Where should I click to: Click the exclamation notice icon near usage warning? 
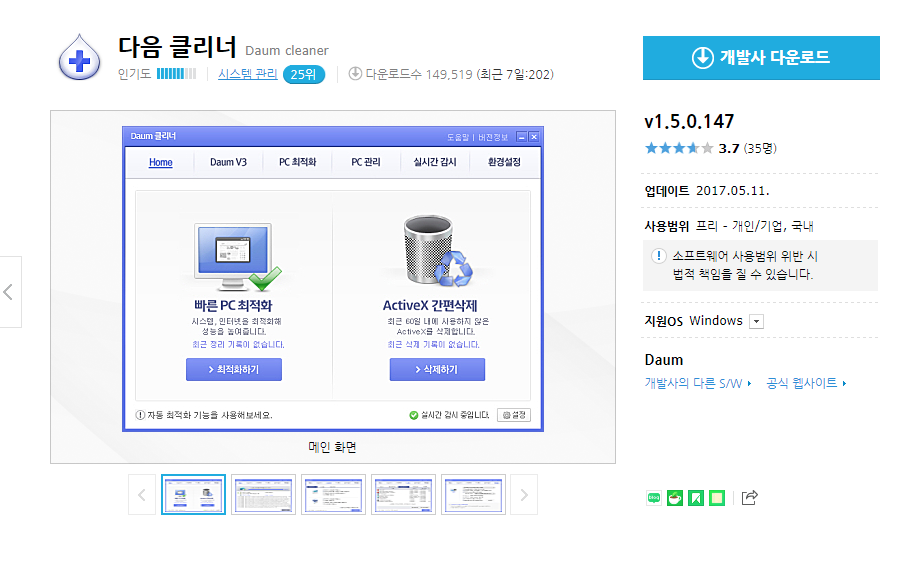point(659,256)
